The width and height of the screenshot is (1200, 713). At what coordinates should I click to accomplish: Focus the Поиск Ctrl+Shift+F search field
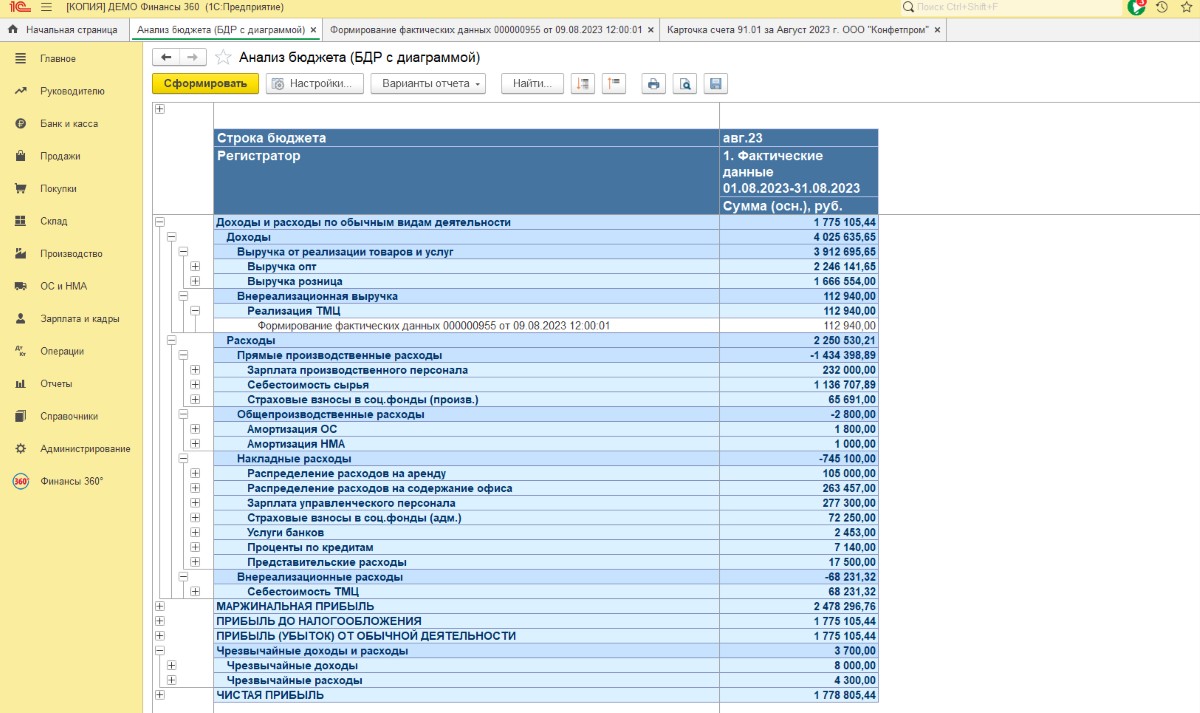pos(1010,7)
